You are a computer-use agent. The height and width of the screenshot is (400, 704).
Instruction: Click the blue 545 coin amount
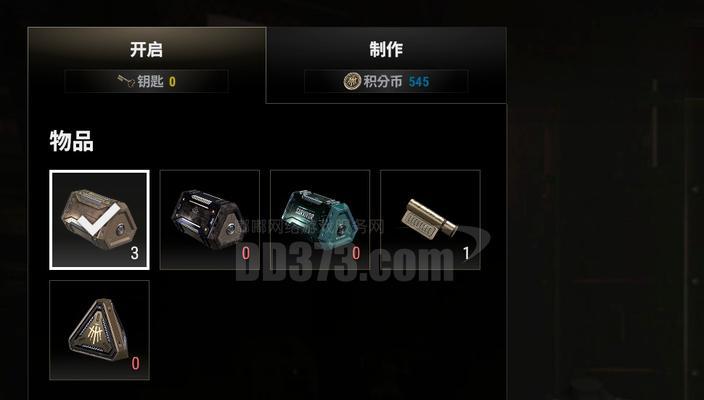(419, 82)
